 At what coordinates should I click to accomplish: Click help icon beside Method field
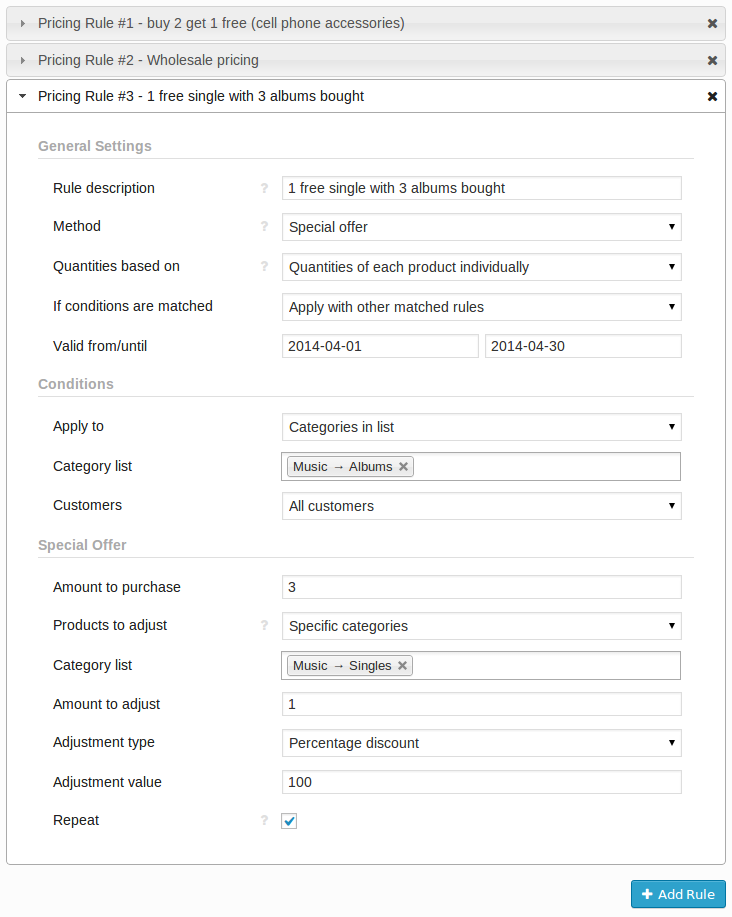[x=265, y=227]
